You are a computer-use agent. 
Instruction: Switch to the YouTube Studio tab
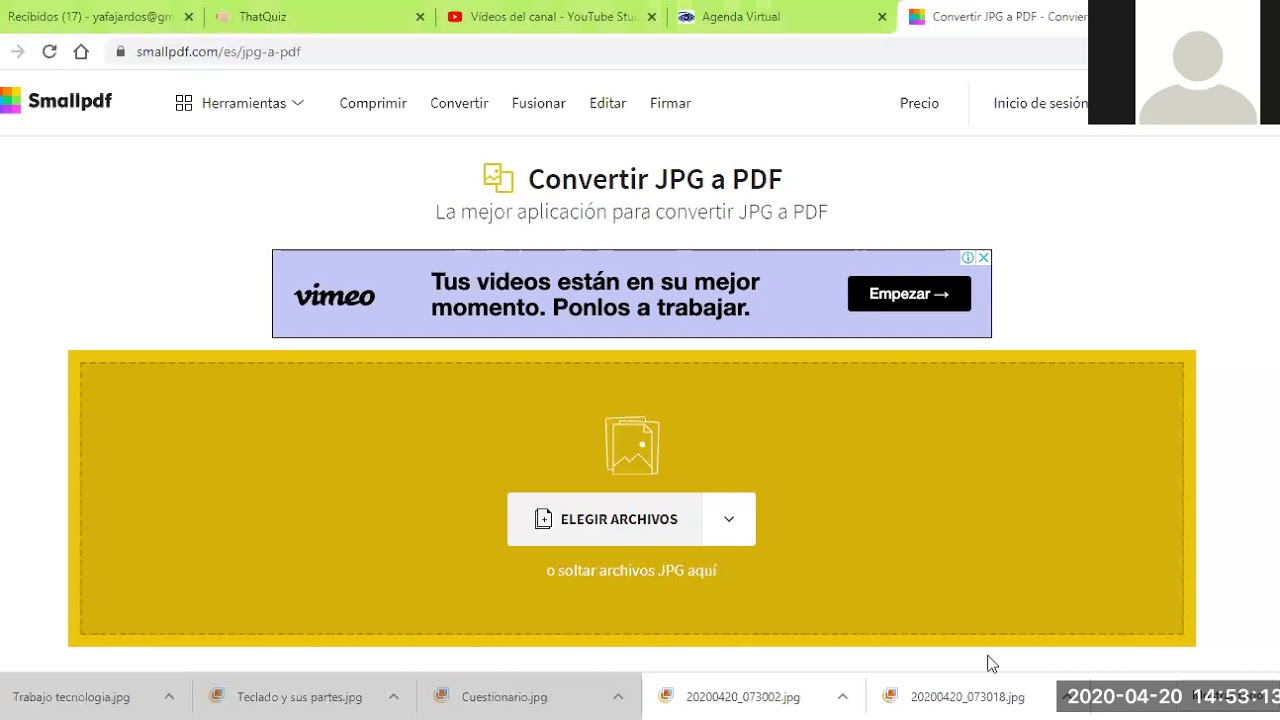coord(553,17)
